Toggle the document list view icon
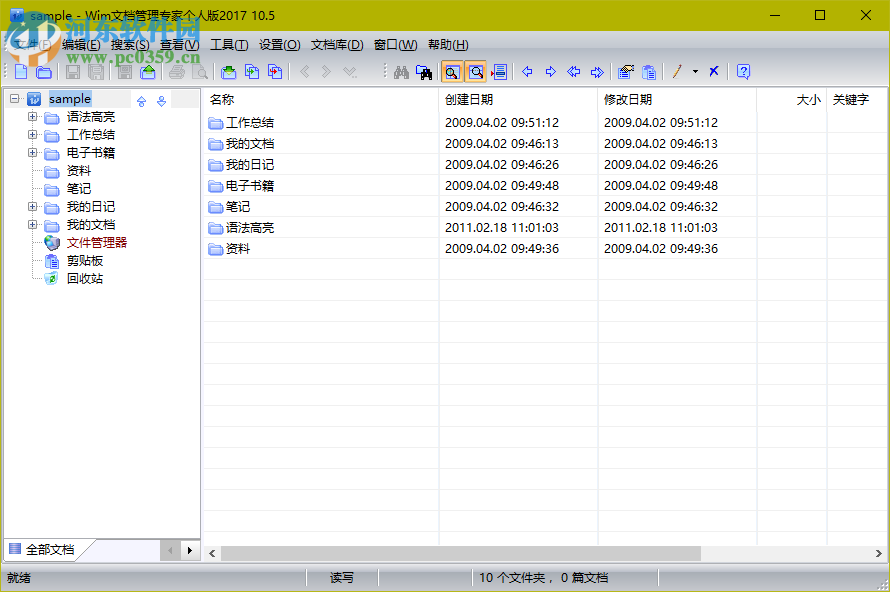 point(500,71)
